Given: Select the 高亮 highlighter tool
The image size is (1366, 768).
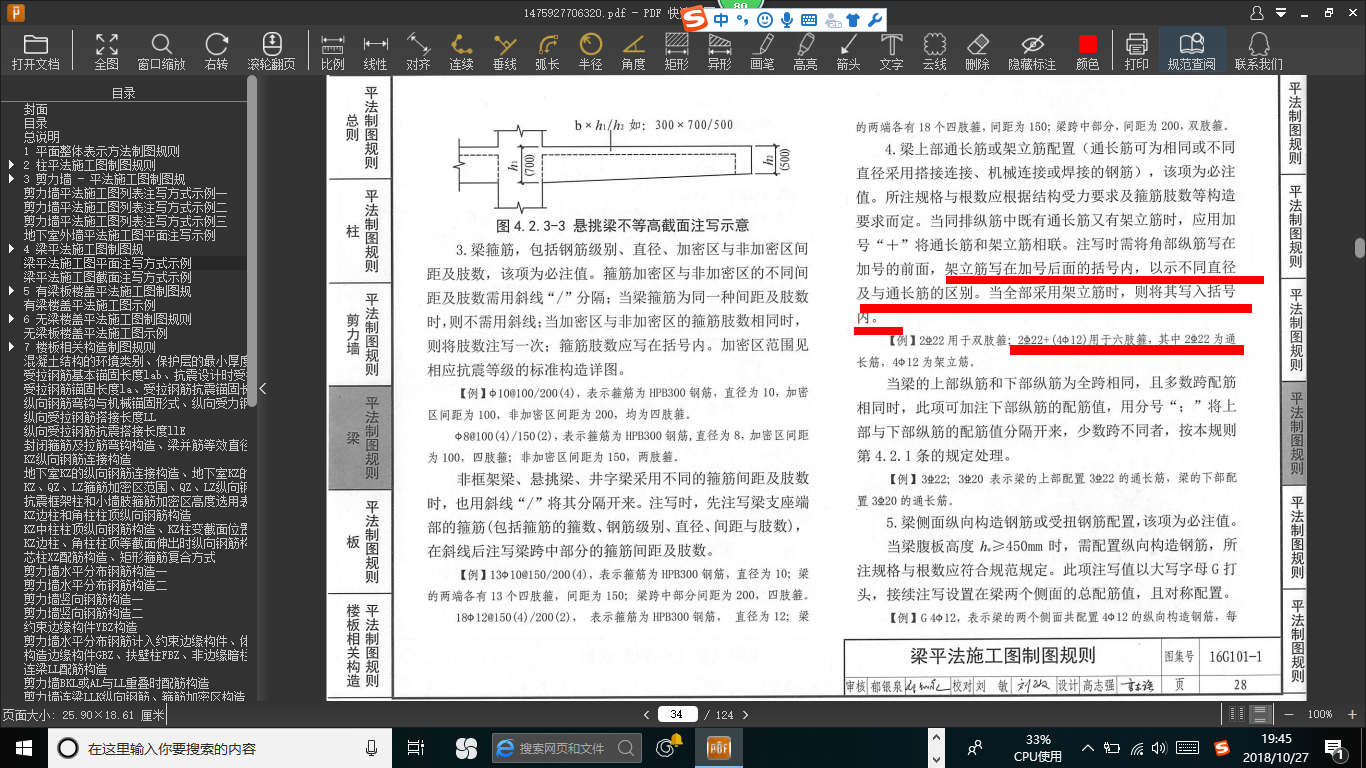Looking at the screenshot, I should (x=805, y=52).
